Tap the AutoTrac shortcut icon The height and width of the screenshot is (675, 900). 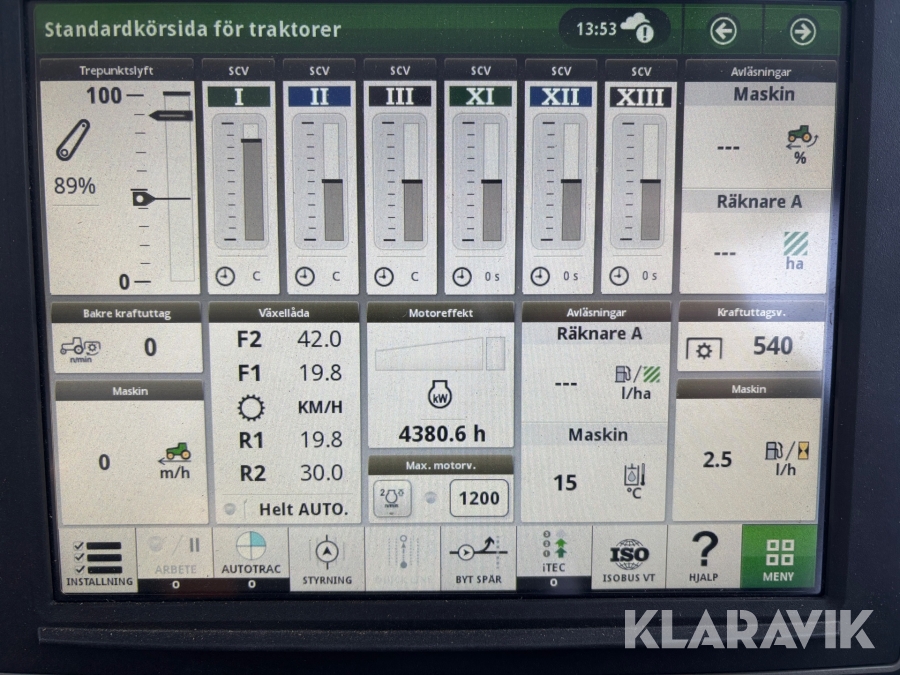pos(251,558)
